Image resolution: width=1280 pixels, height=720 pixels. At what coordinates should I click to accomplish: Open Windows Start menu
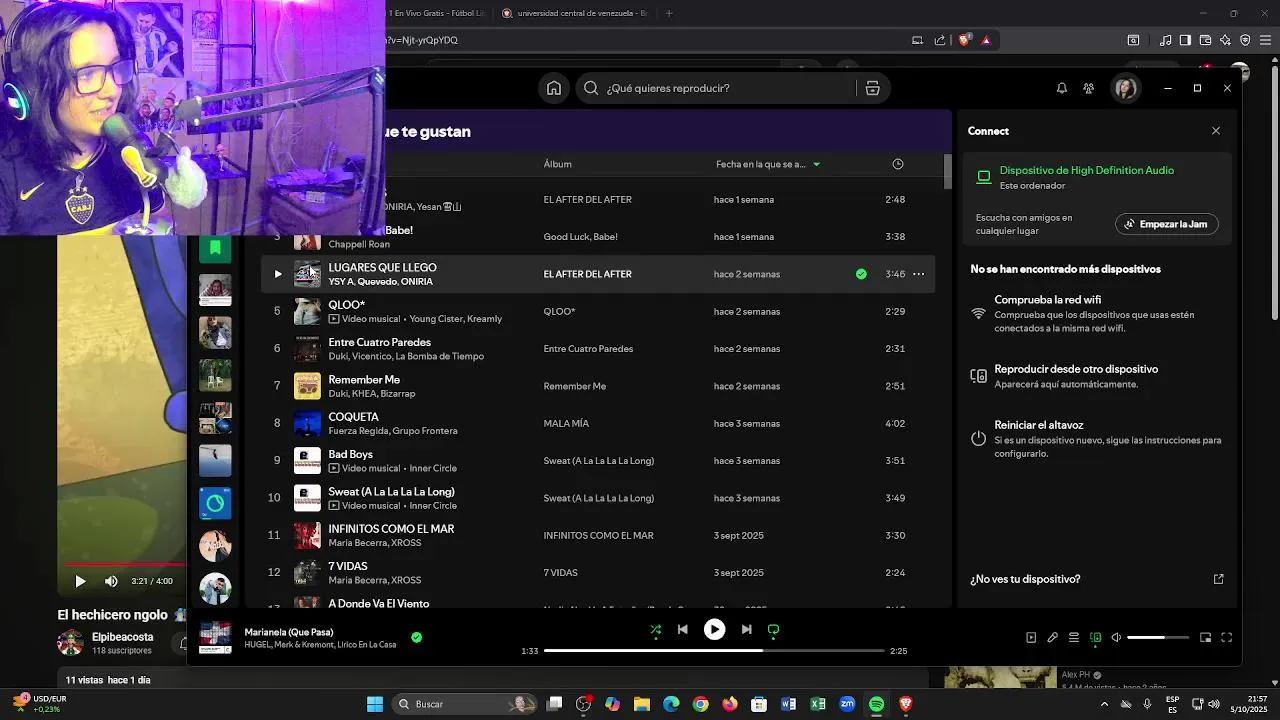pos(375,704)
